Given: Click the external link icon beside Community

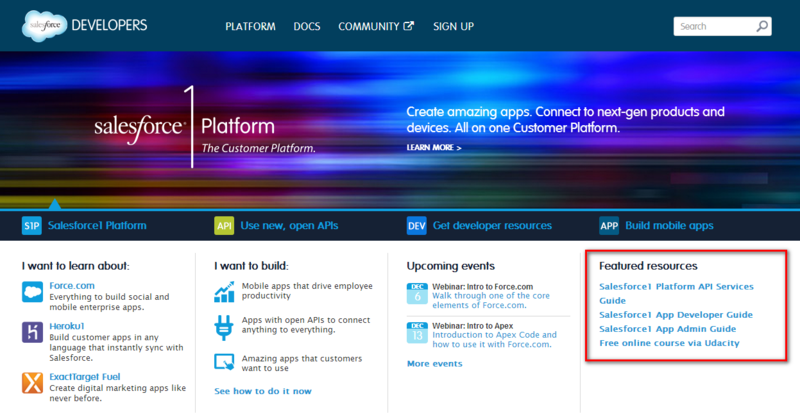Looking at the screenshot, I should click(x=409, y=26).
